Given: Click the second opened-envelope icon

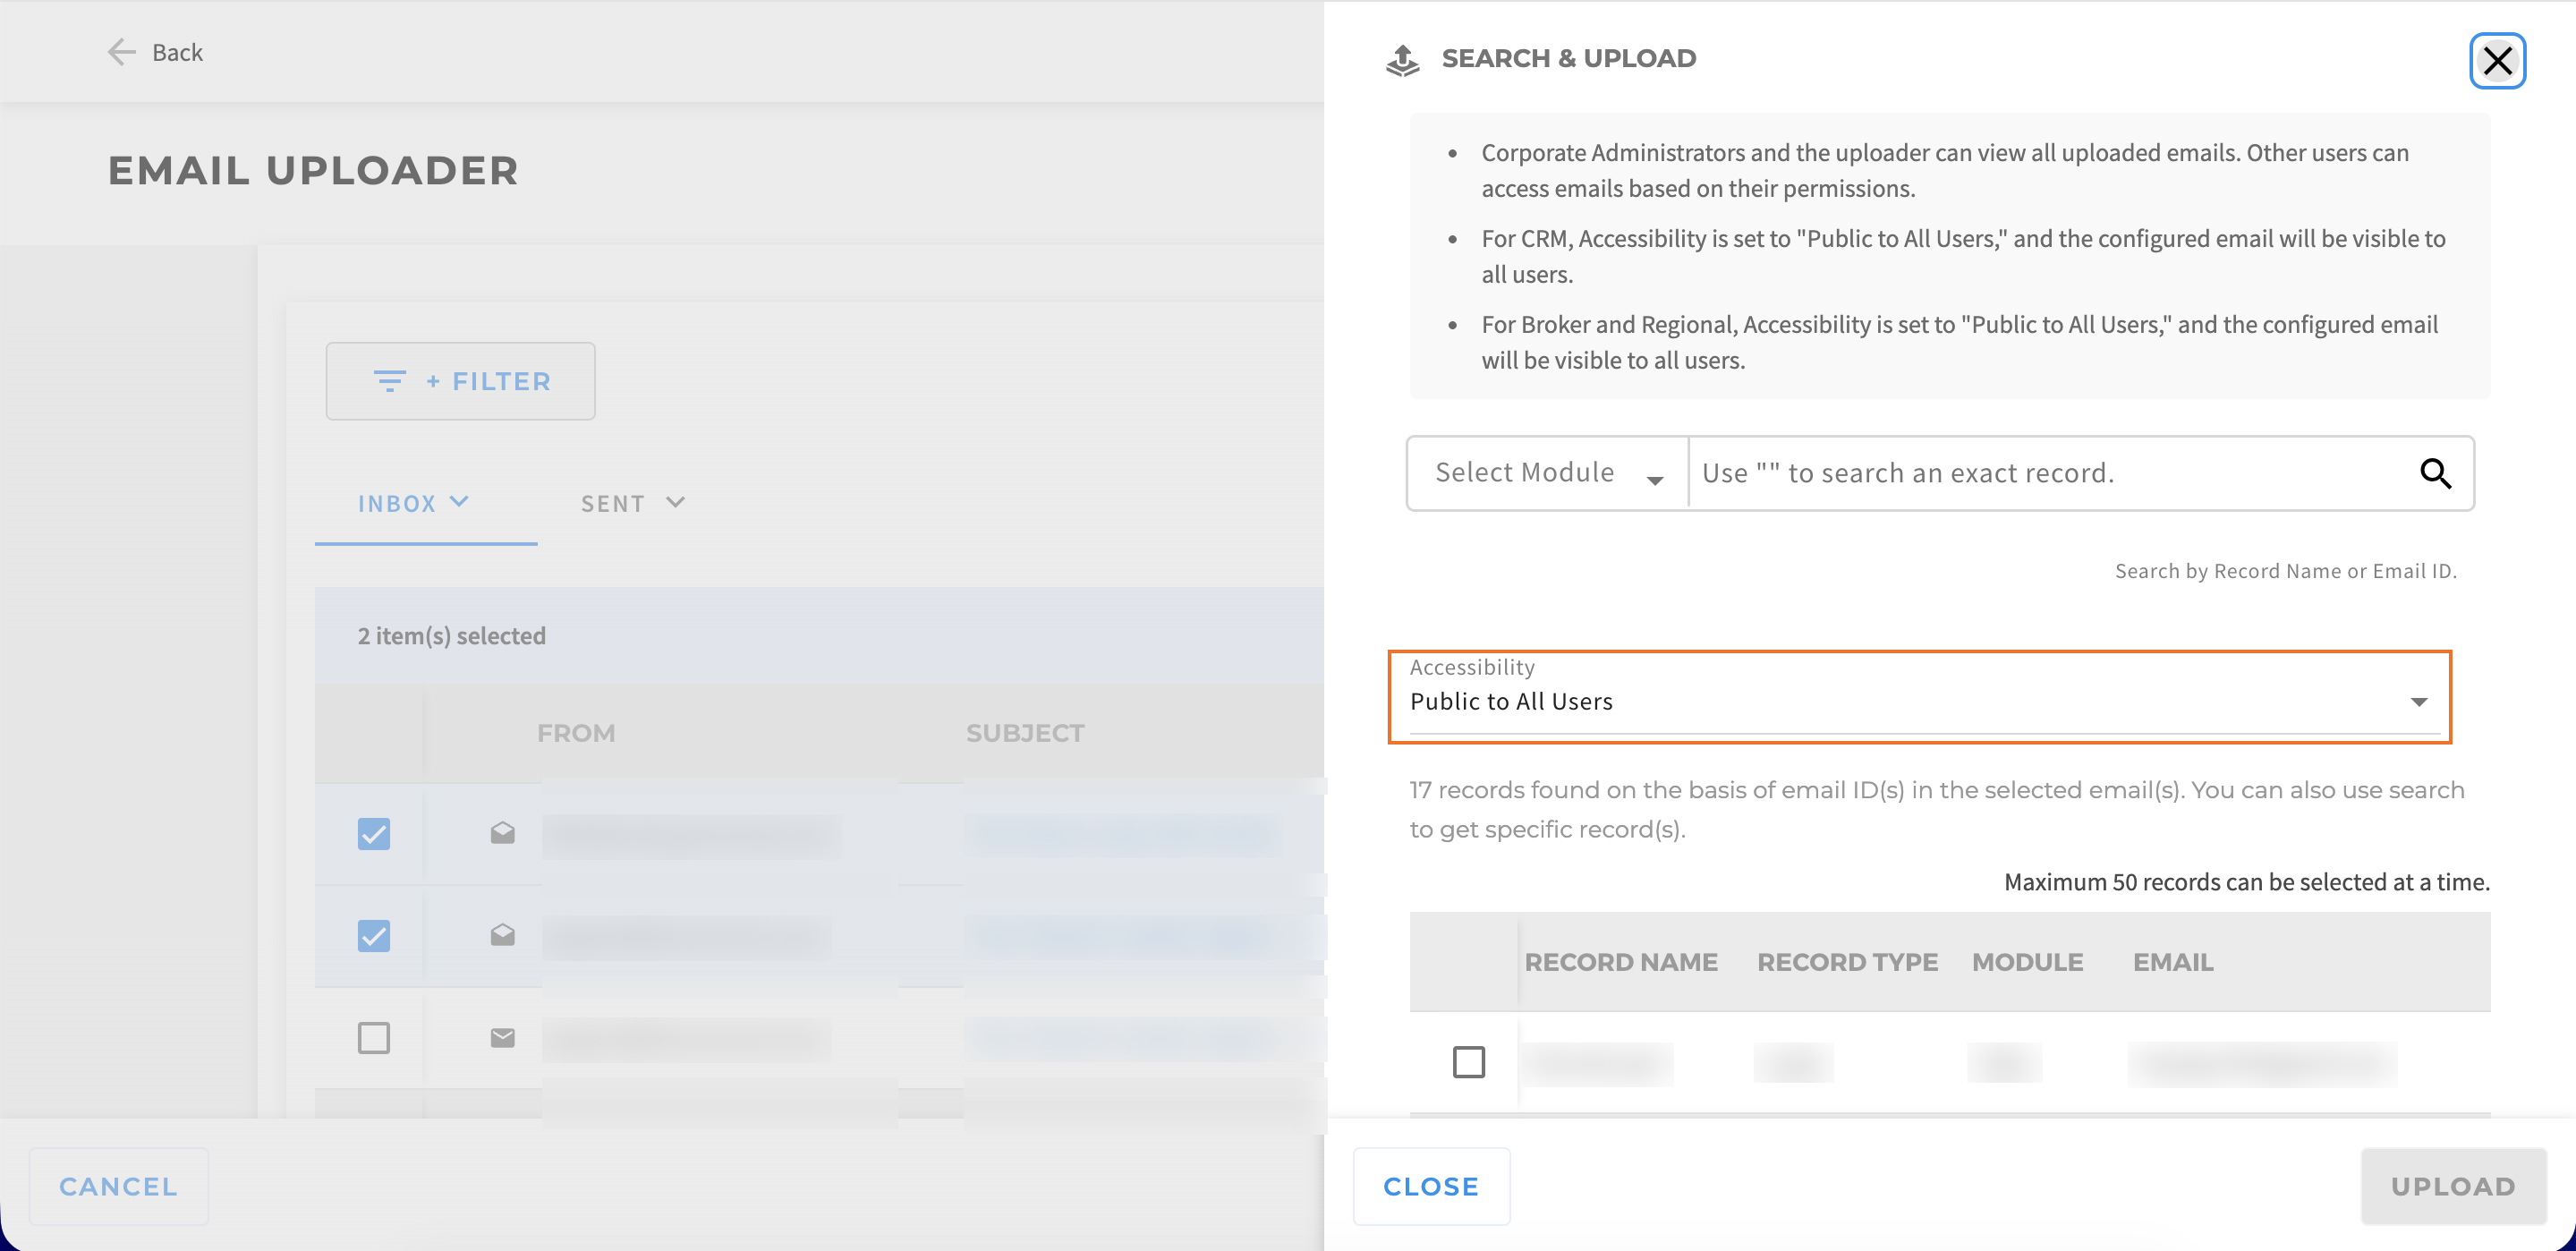Looking at the screenshot, I should tap(502, 934).
